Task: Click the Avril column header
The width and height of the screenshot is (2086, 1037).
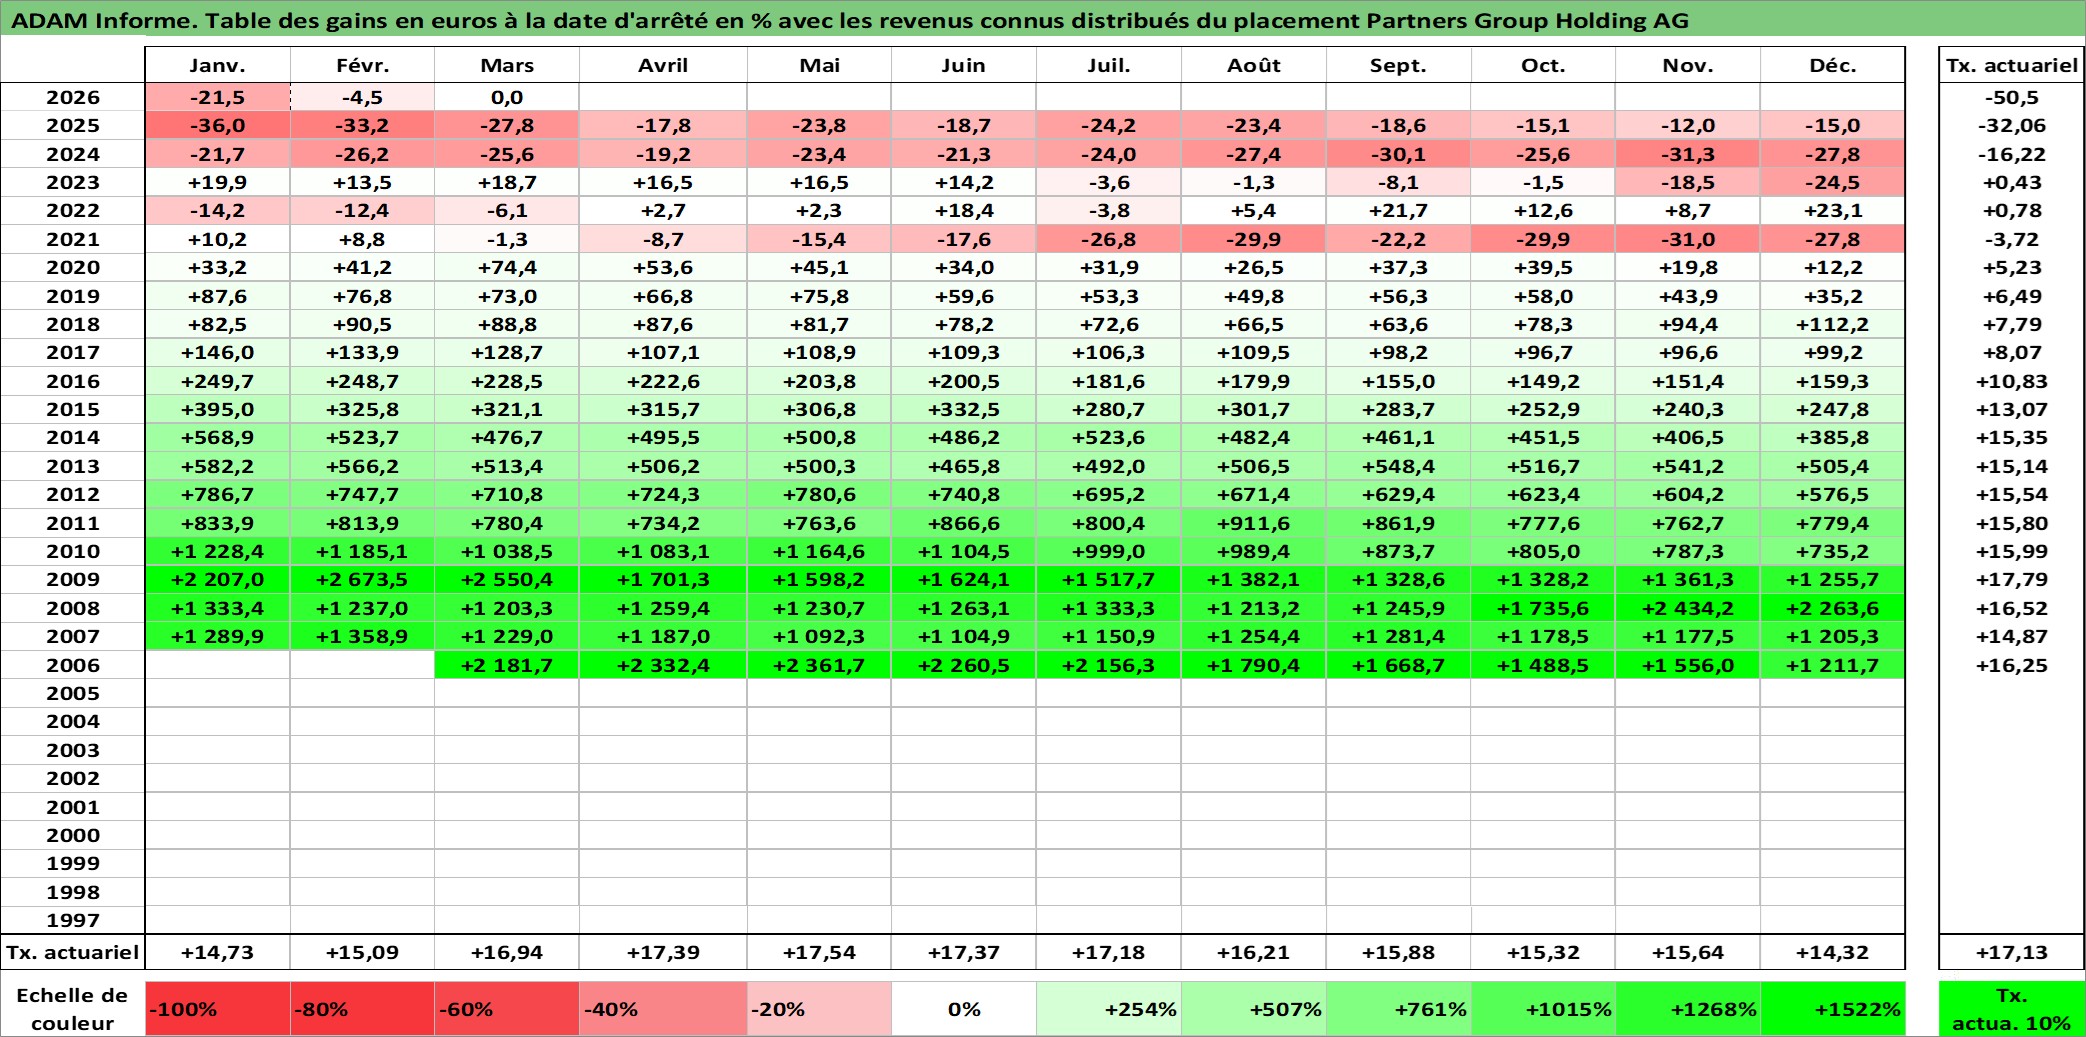Action: (663, 65)
